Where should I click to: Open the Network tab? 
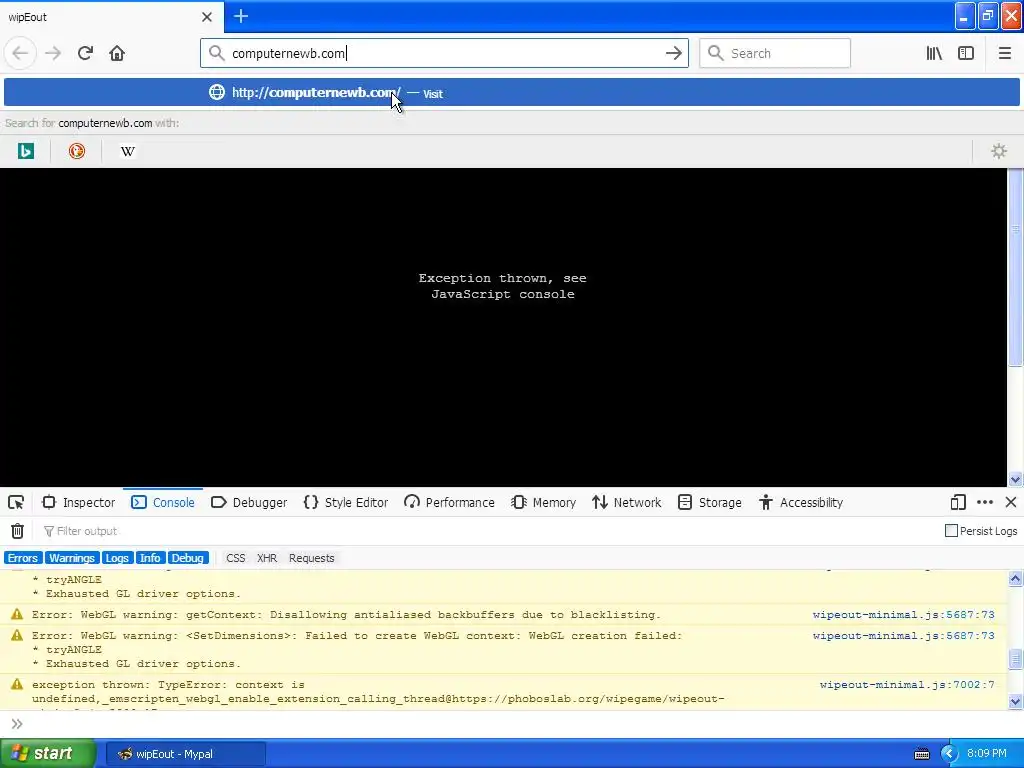coord(627,502)
